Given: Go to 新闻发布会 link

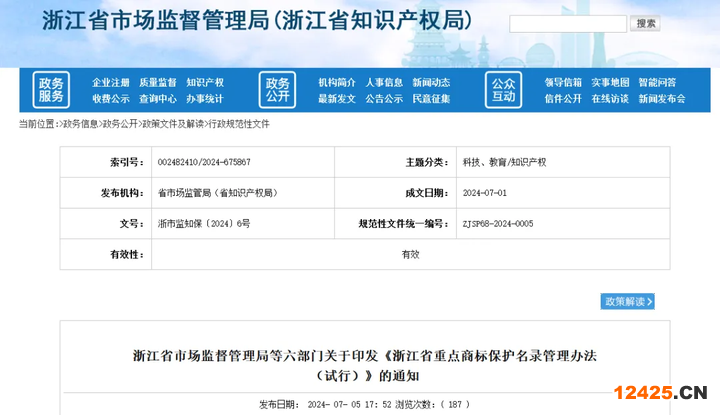Looking at the screenshot, I should (661, 99).
